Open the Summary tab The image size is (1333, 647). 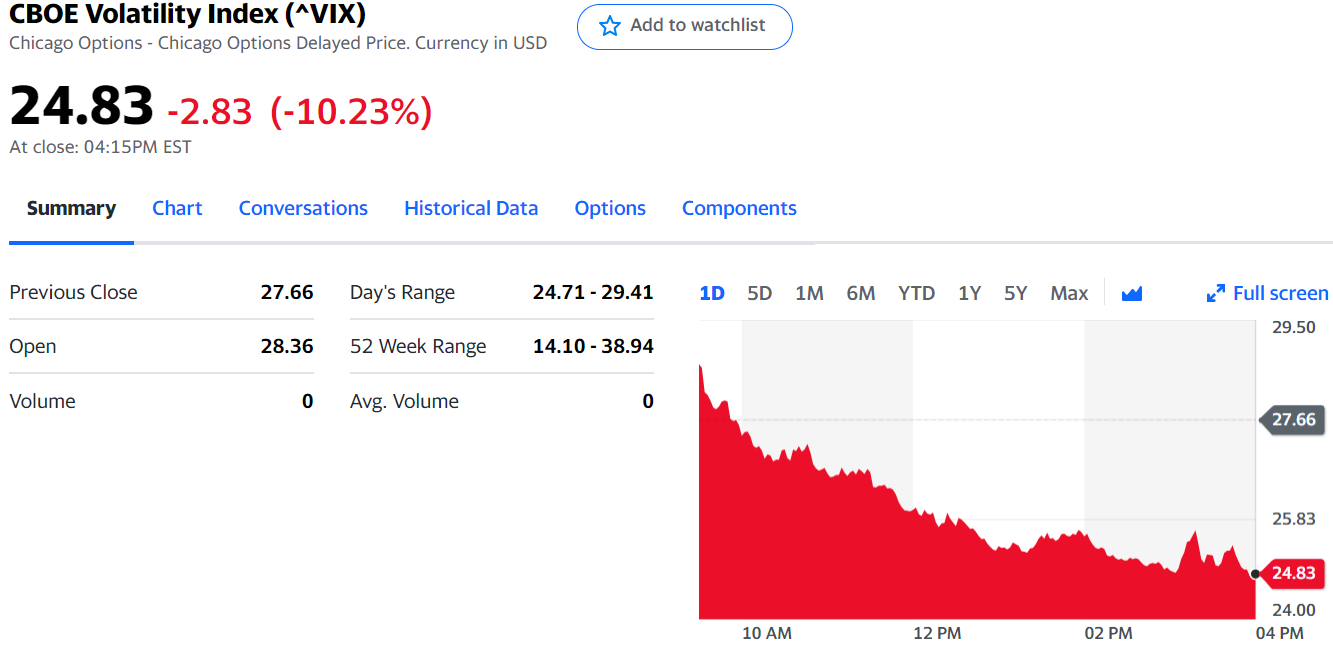pyautogui.click(x=71, y=208)
